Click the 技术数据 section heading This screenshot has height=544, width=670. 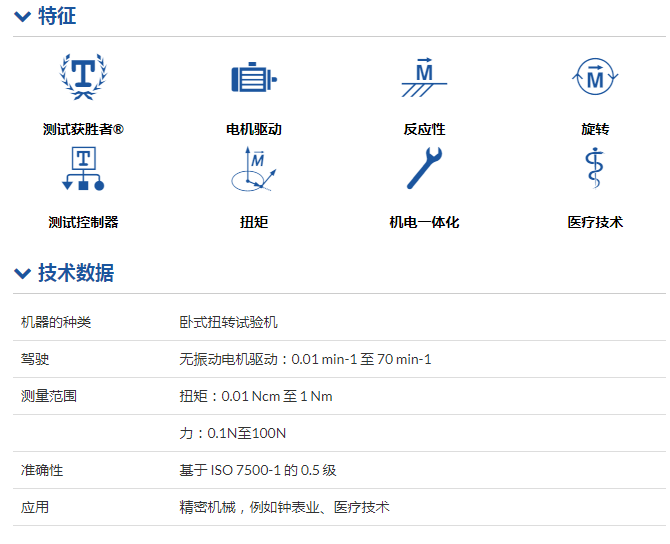click(x=76, y=273)
